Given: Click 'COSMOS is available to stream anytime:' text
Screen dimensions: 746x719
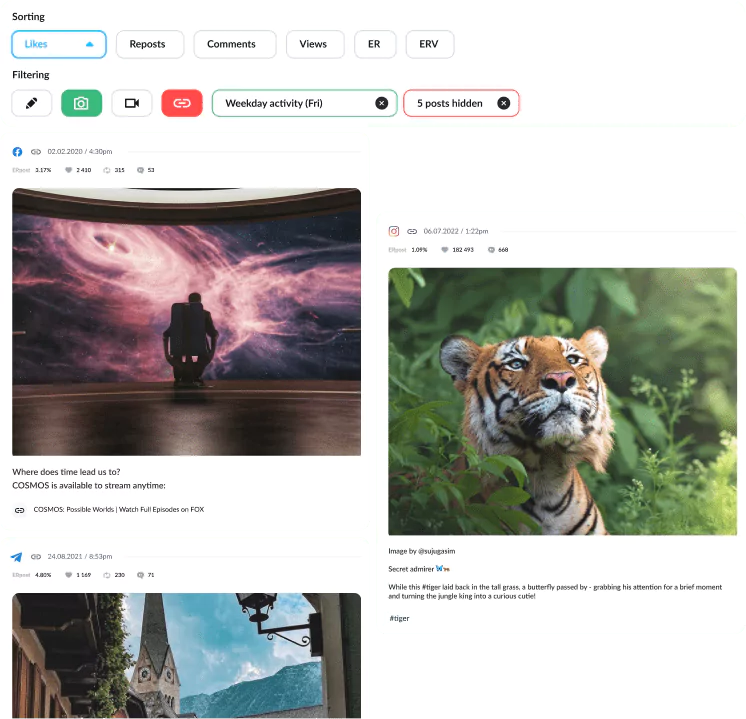Looking at the screenshot, I should coord(89,486).
